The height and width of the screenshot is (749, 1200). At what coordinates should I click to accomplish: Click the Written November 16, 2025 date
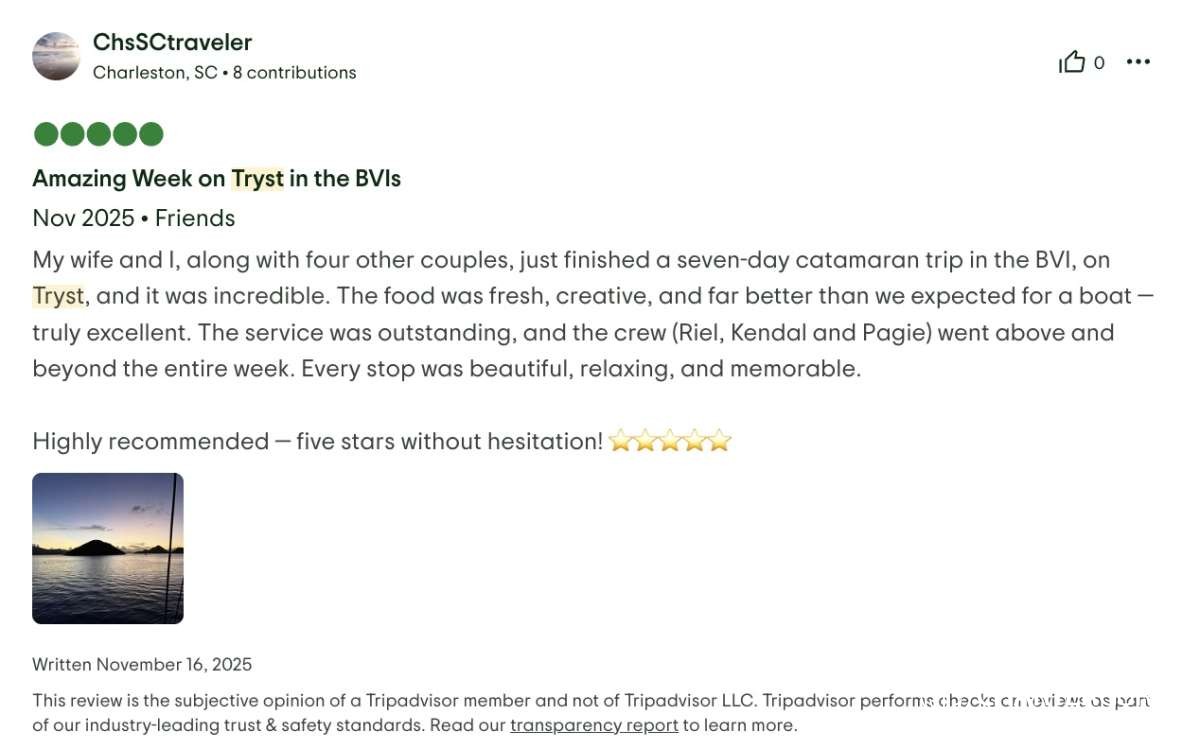[x=142, y=664]
